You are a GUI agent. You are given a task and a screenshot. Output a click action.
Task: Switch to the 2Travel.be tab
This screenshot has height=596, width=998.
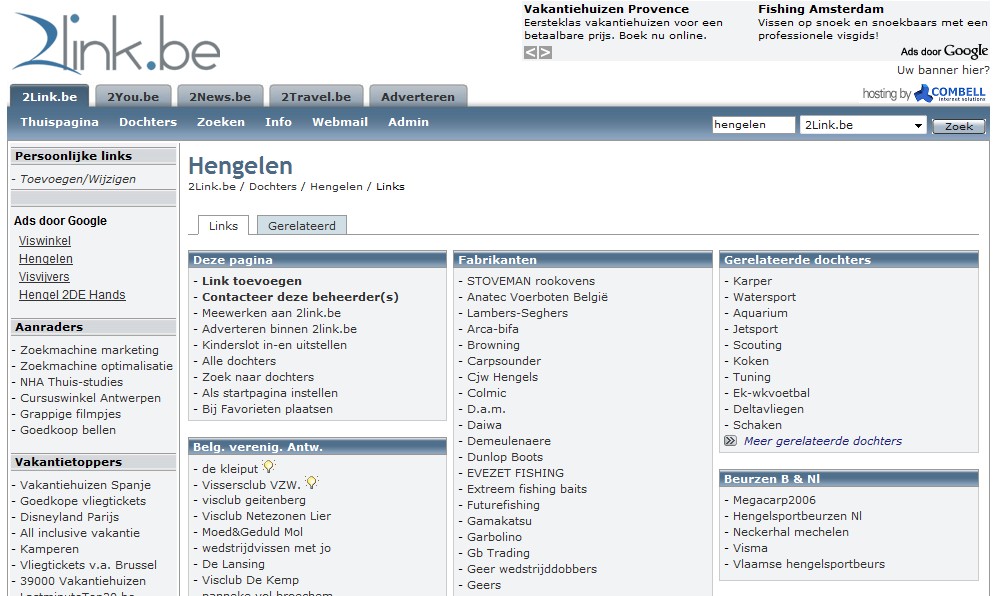tap(316, 96)
